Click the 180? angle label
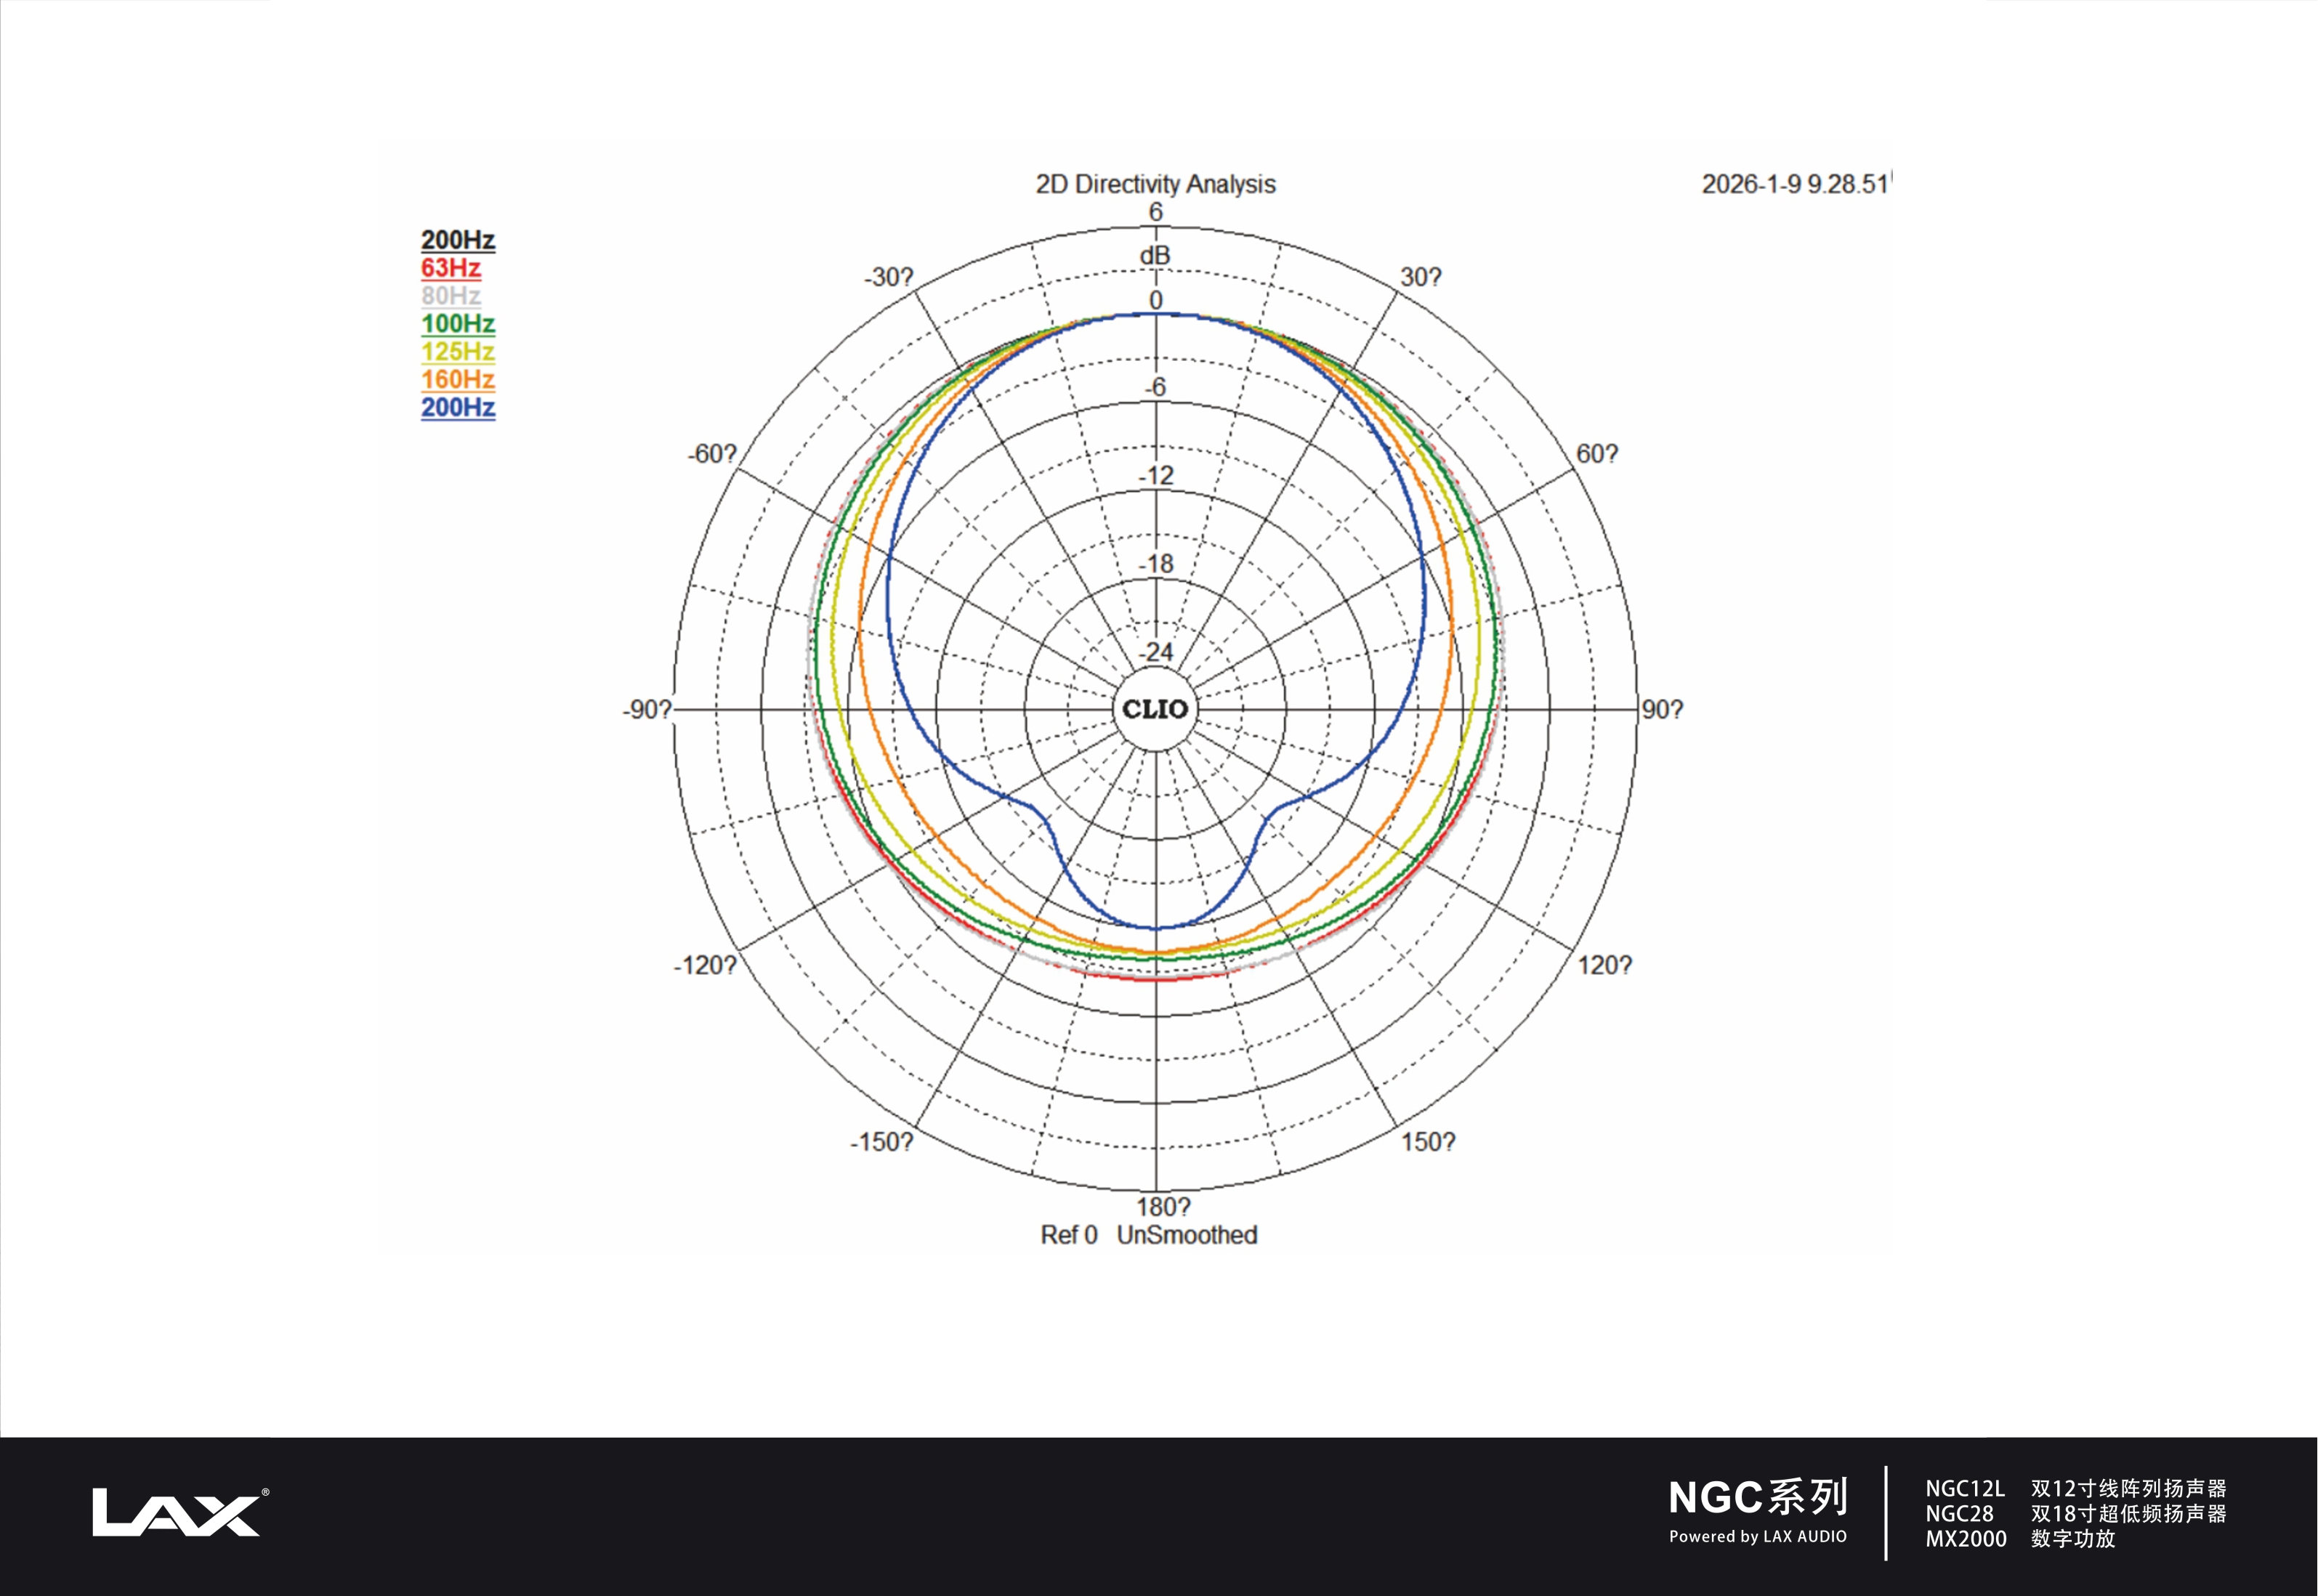The width and height of the screenshot is (2318, 1596). click(1163, 1206)
